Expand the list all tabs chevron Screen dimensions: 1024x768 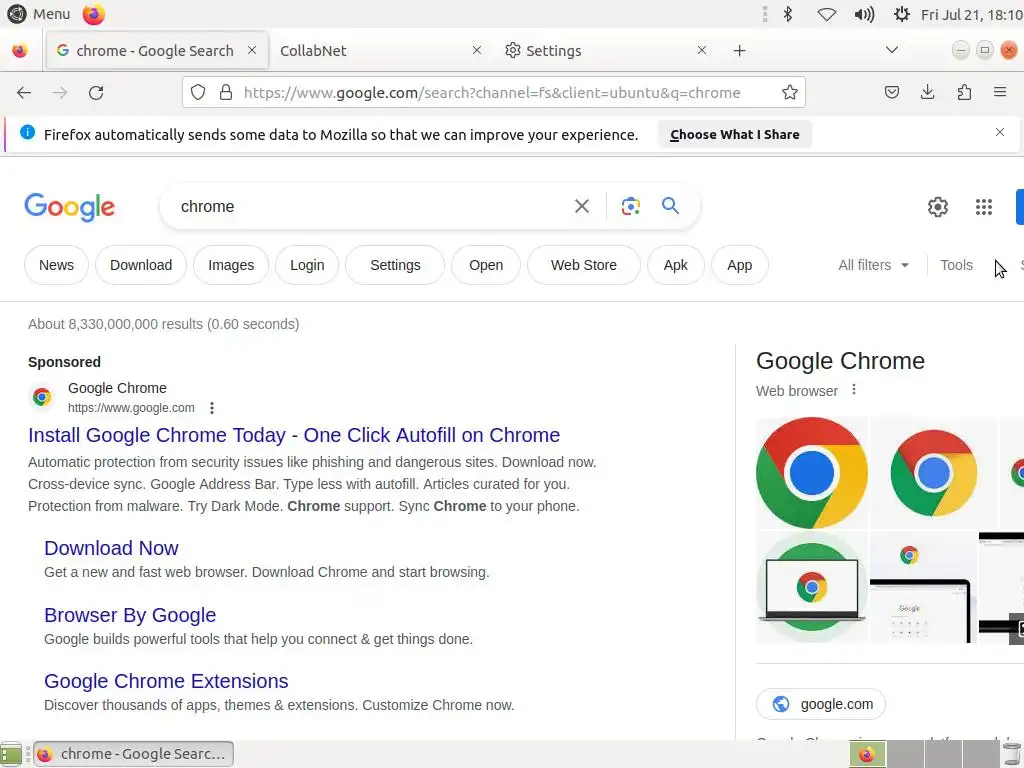tap(891, 50)
